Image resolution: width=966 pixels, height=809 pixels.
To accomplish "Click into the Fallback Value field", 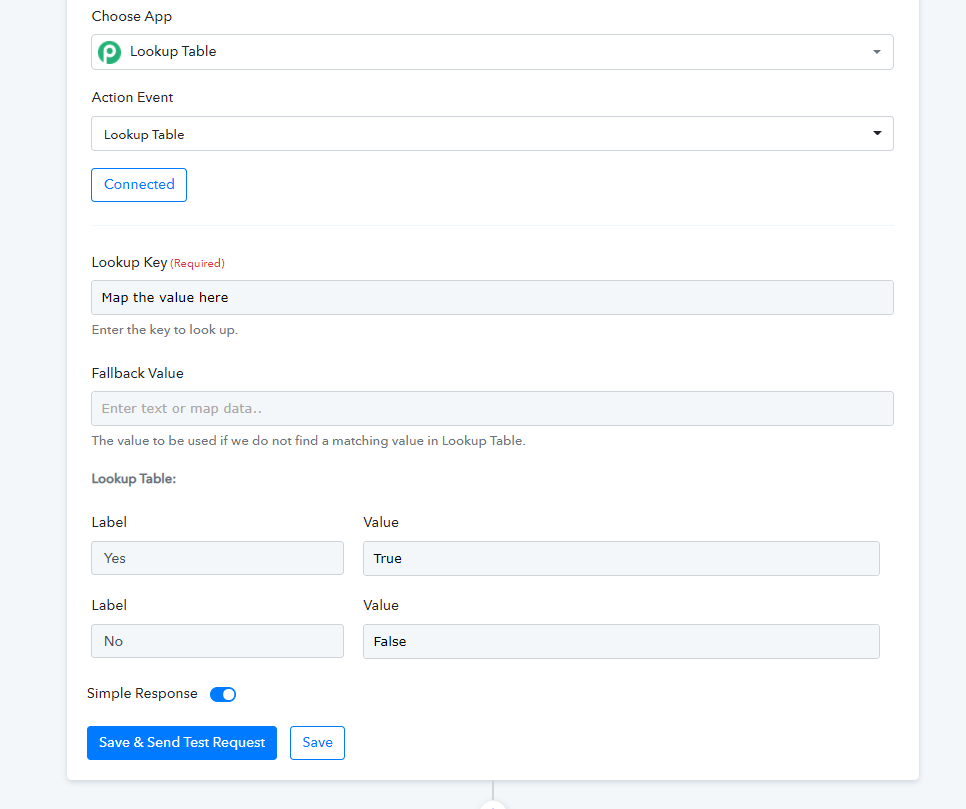I will pyautogui.click(x=492, y=409).
